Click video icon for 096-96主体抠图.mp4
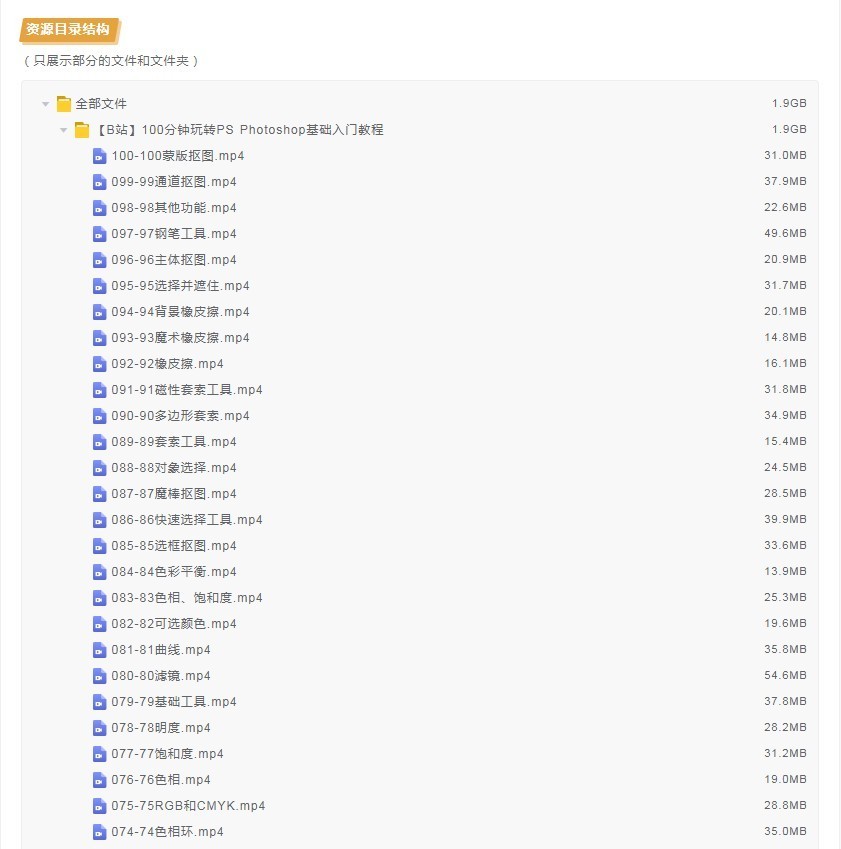Image resolution: width=841 pixels, height=849 pixels. click(x=100, y=260)
